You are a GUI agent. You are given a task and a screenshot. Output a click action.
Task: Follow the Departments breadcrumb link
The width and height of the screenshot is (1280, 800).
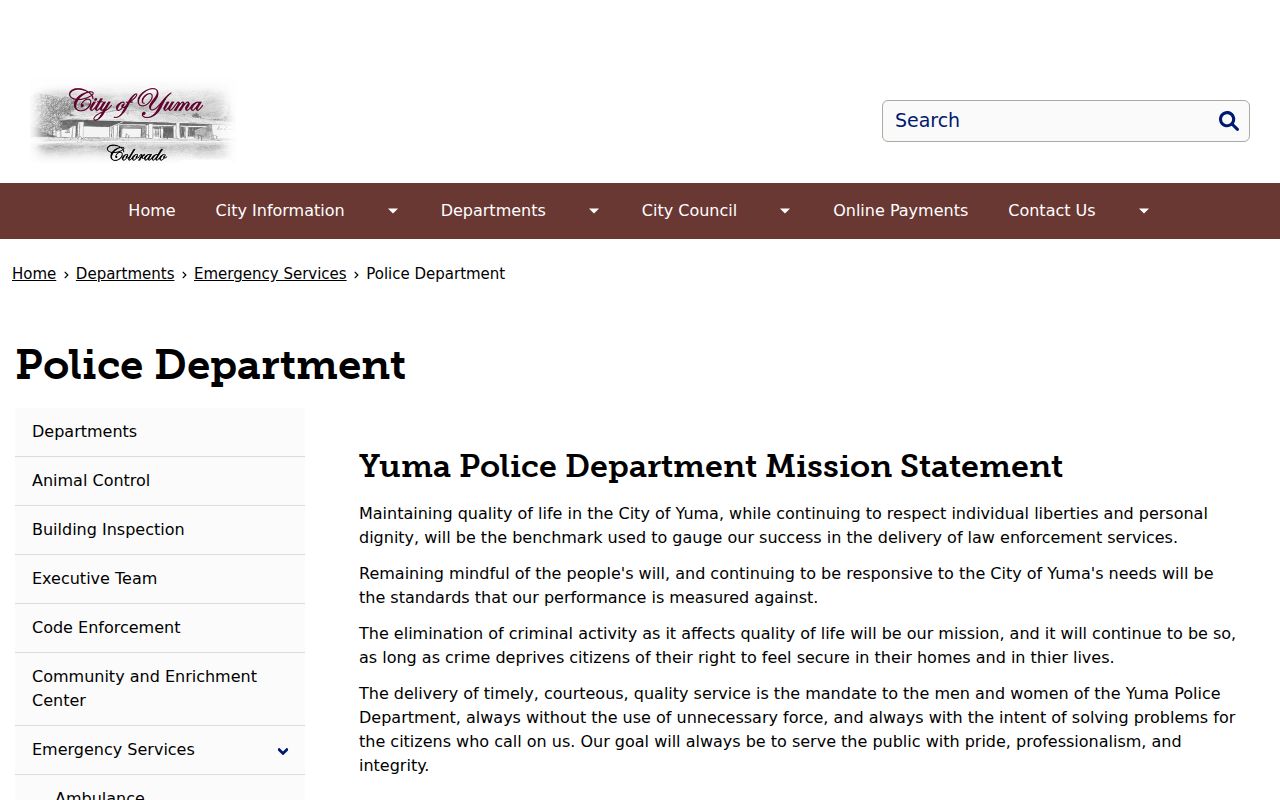coord(125,274)
